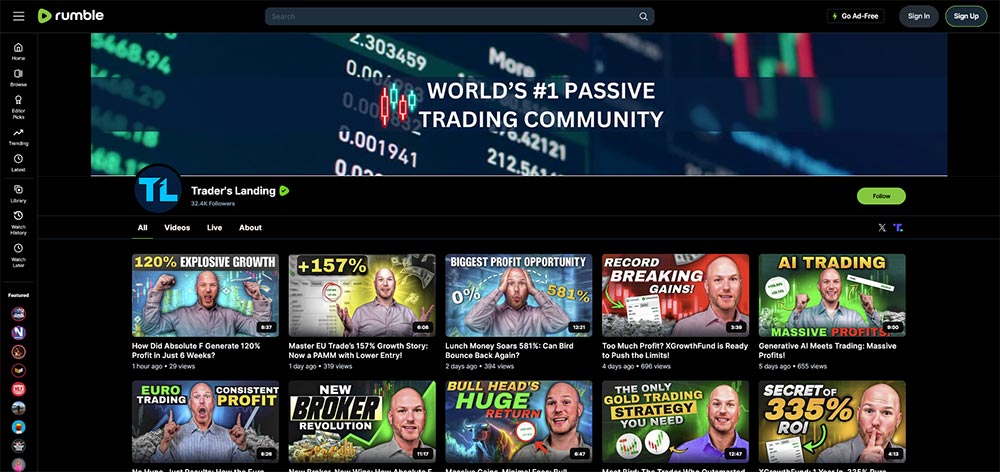
Task: Open the Only Gold Trading Strategy thumbnail
Action: click(675, 422)
